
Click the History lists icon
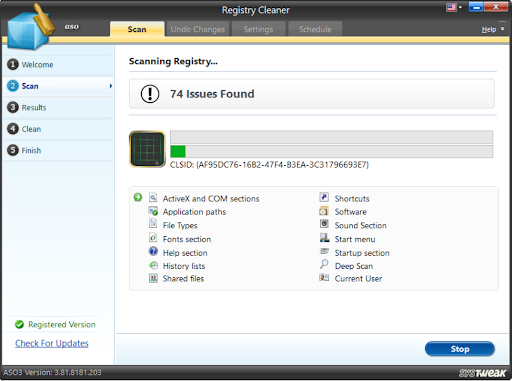[153, 265]
